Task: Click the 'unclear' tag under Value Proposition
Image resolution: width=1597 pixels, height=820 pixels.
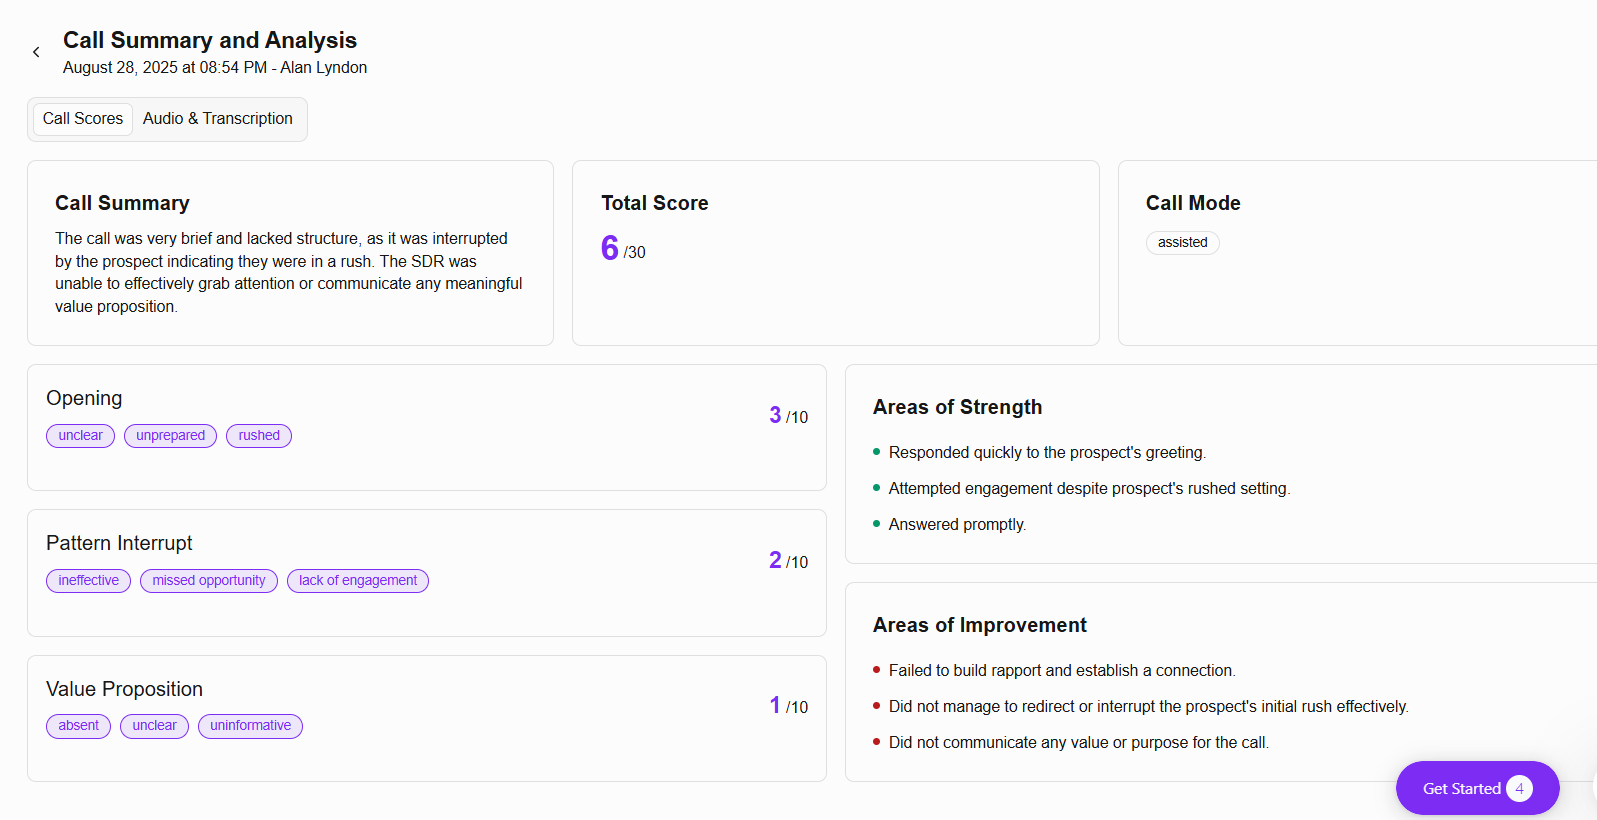Action: click(x=154, y=726)
